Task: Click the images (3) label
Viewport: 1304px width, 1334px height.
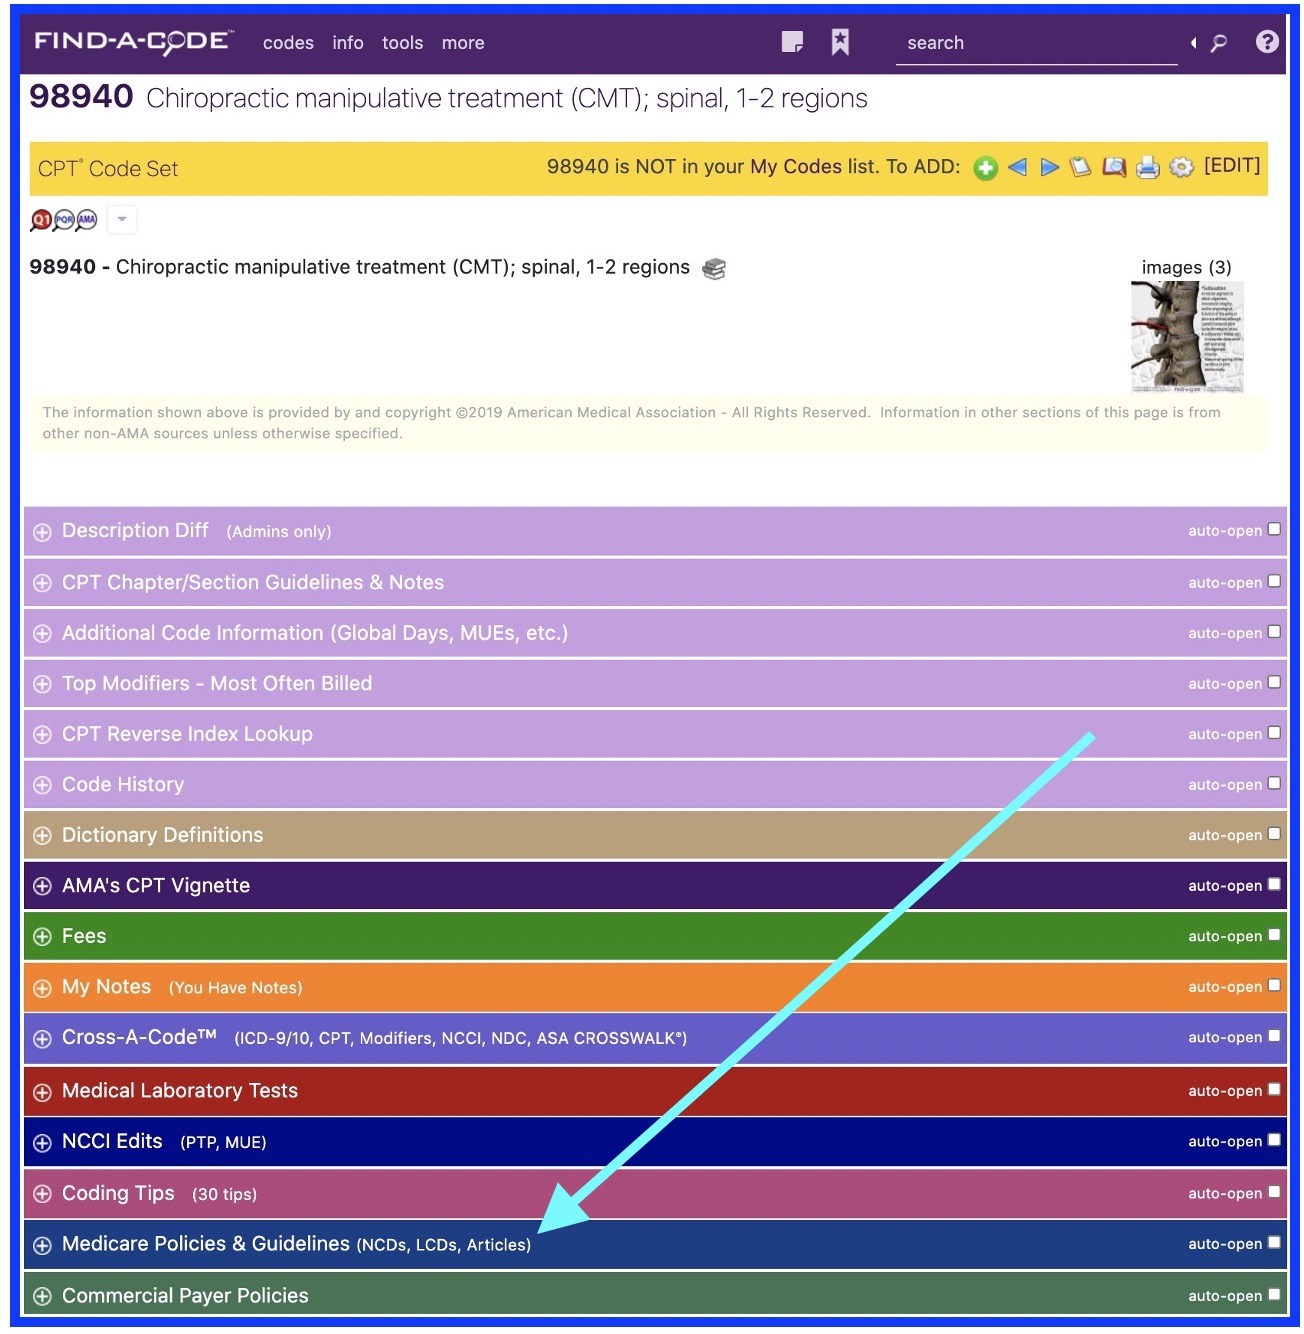Action: pos(1186,267)
